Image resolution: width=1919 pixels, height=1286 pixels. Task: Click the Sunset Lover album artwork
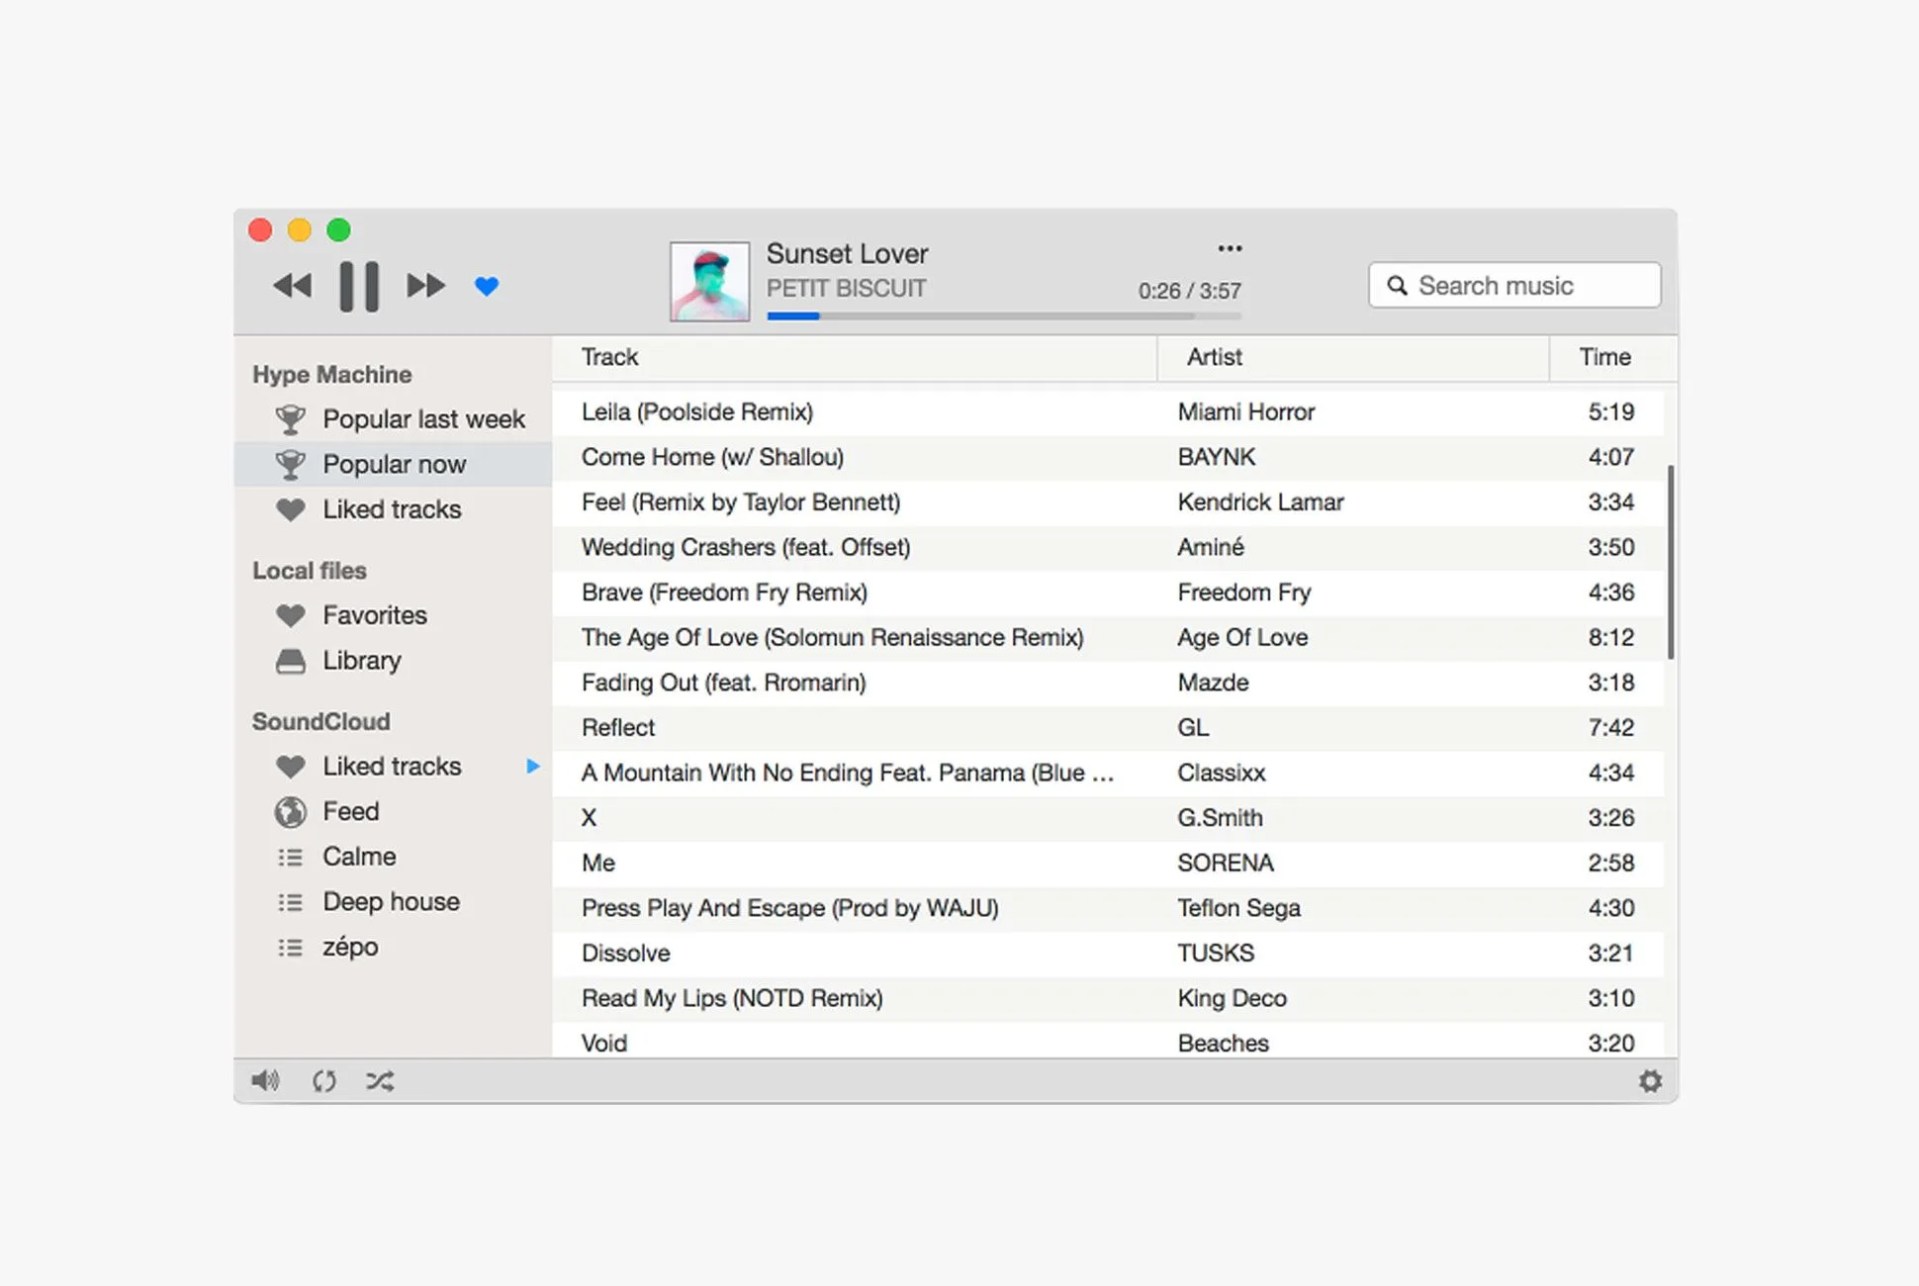[709, 281]
